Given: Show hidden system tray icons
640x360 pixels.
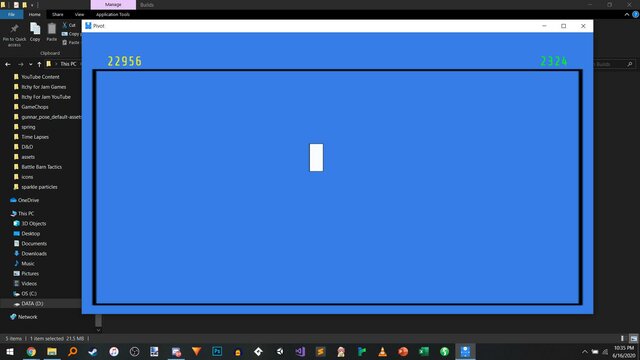Looking at the screenshot, I should tap(584, 351).
